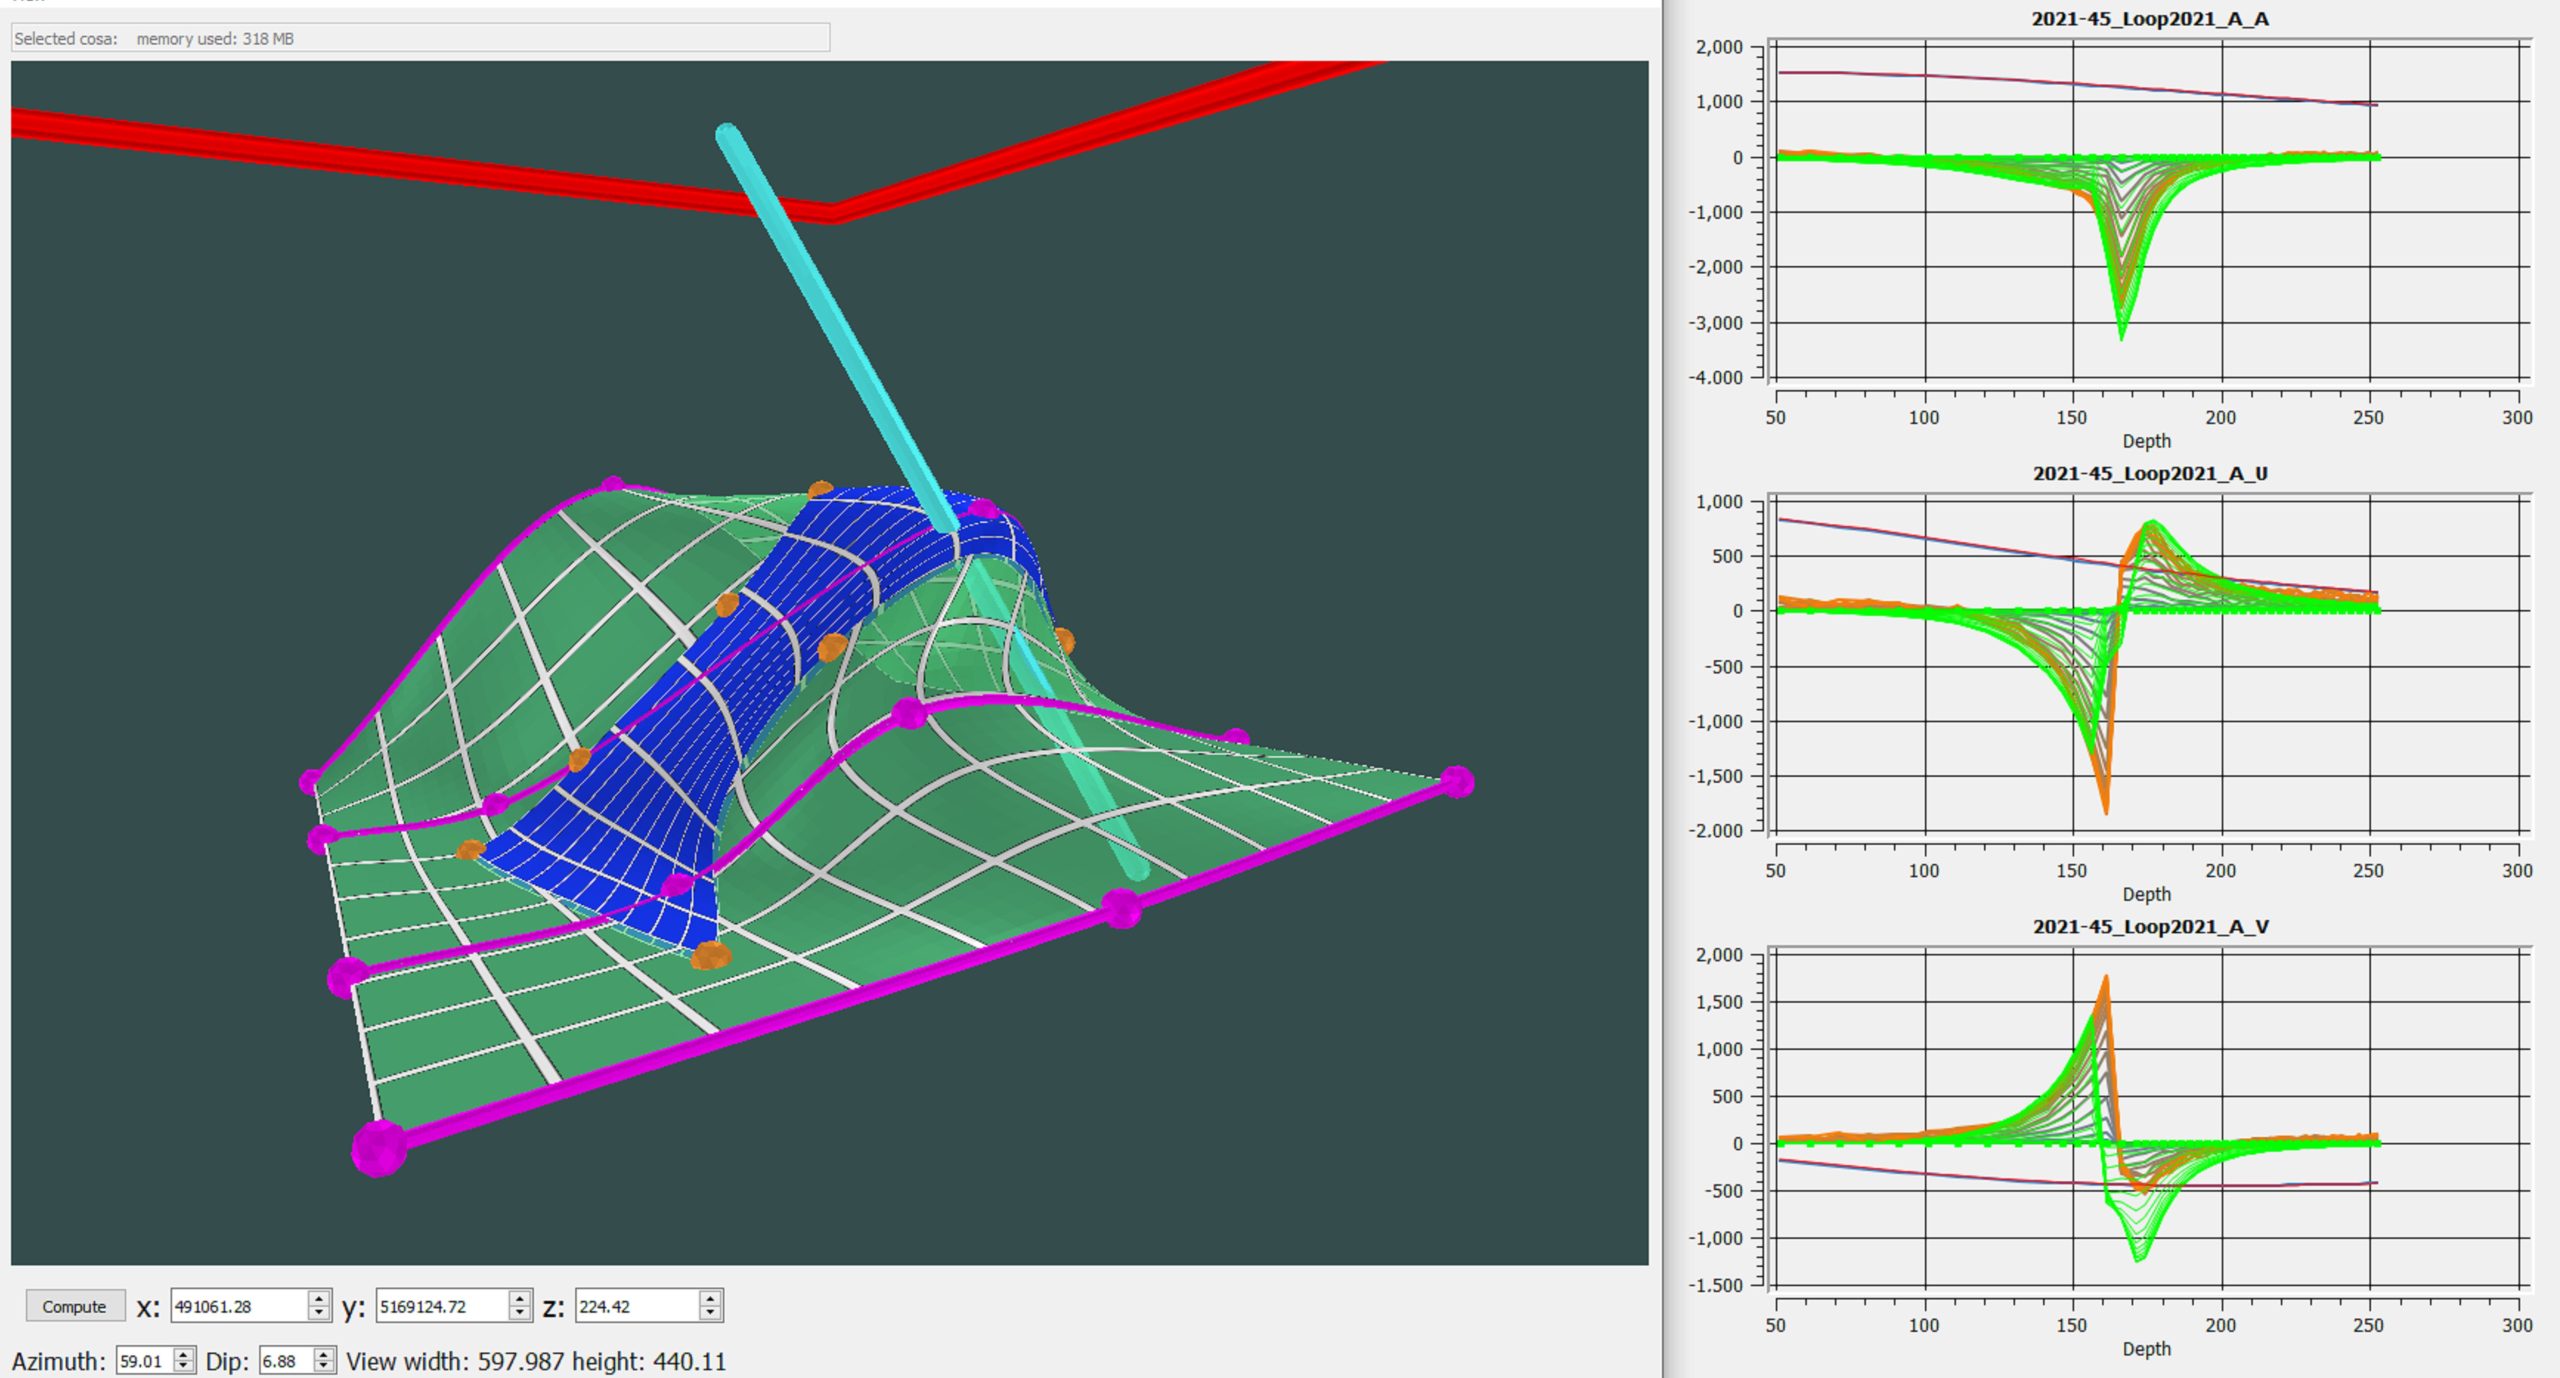
Task: Click the Selected cosa status bar
Action: (x=420, y=37)
